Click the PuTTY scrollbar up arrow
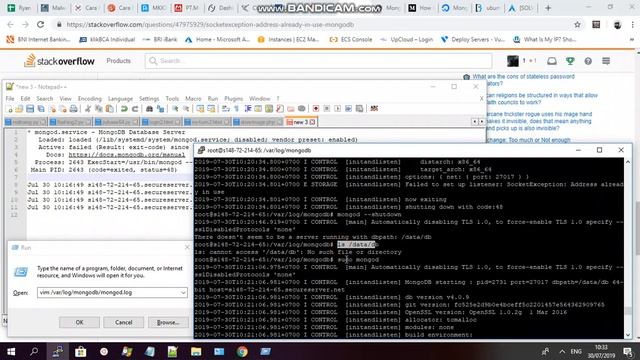The image size is (640, 360). point(628,162)
